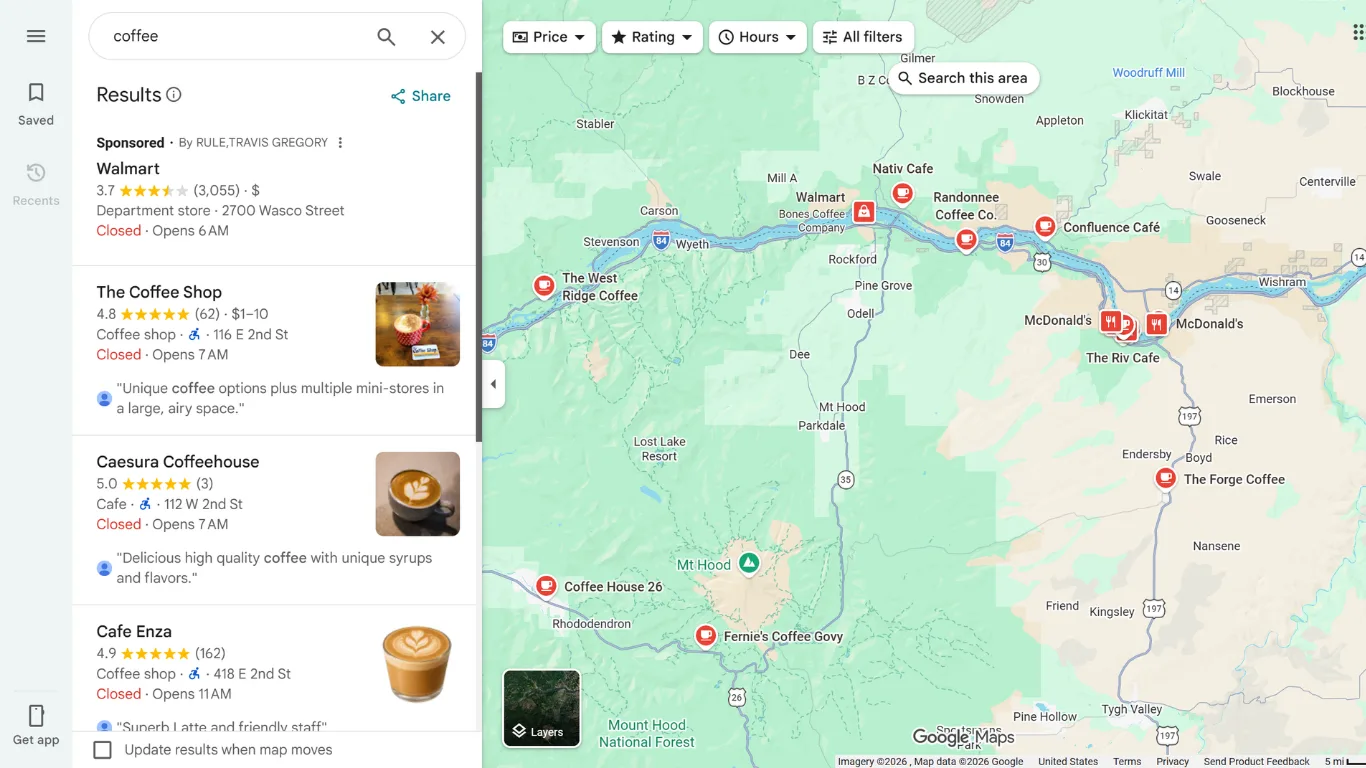Viewport: 1366px width, 768px height.
Task: Clear the coffee search with X
Action: tap(438, 37)
